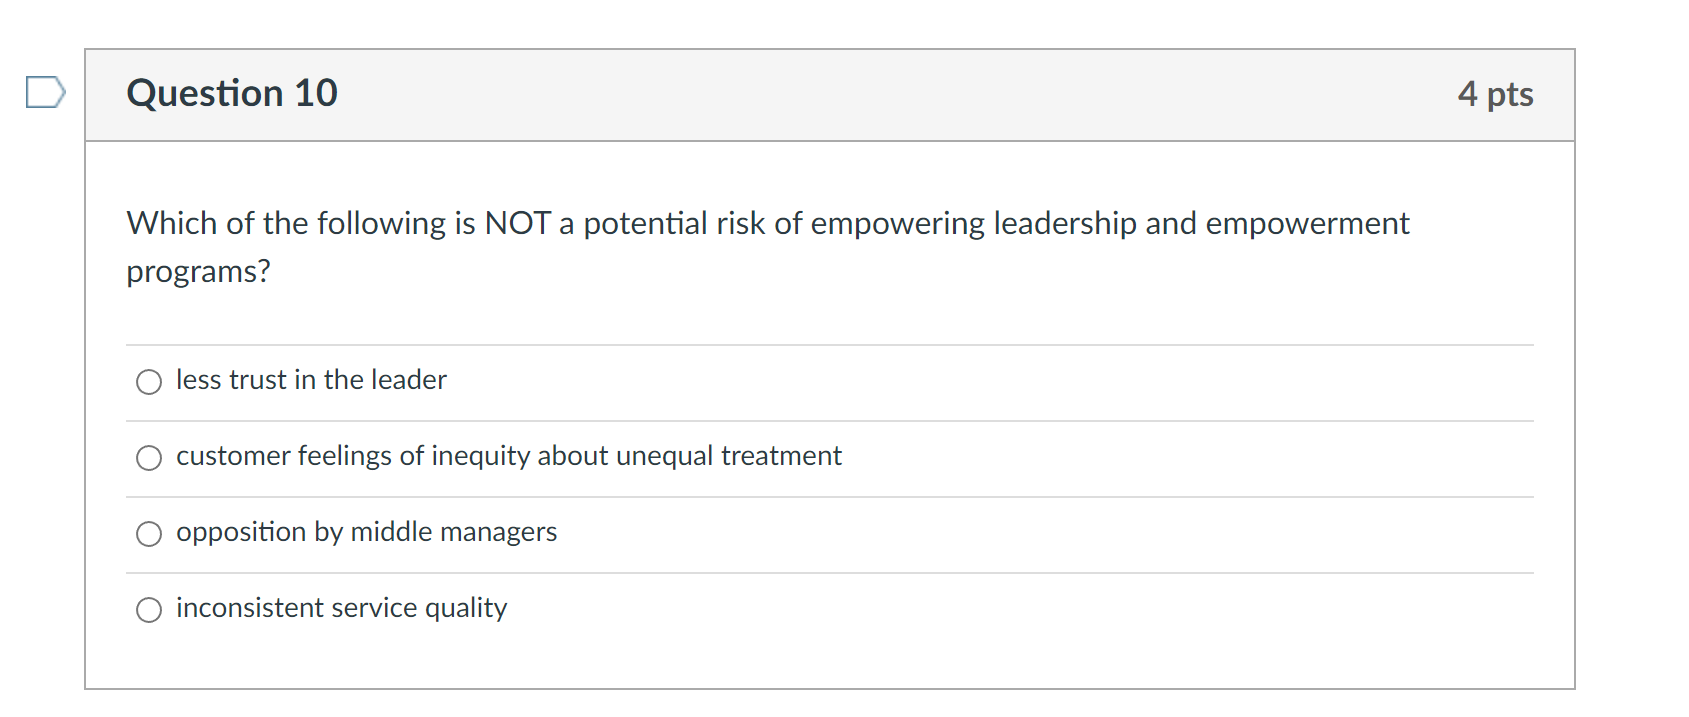Viewport: 1689px width, 717px height.
Task: Click 'empowerment' at end of first prompt line
Action: (1307, 223)
